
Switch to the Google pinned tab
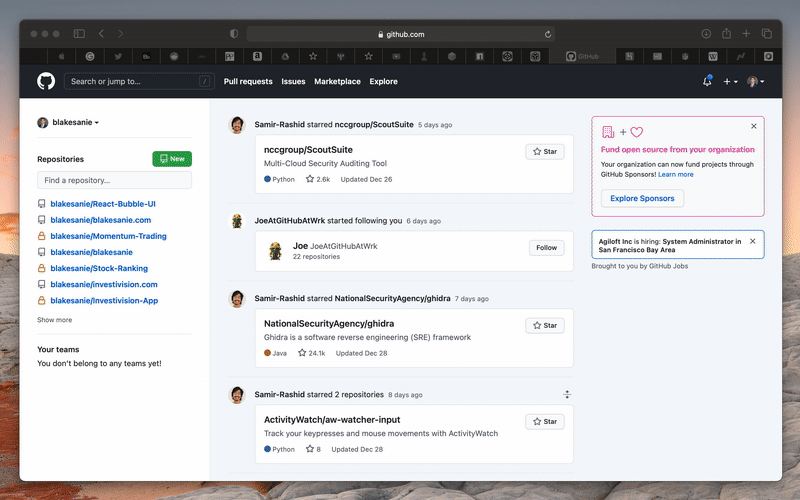tap(90, 57)
